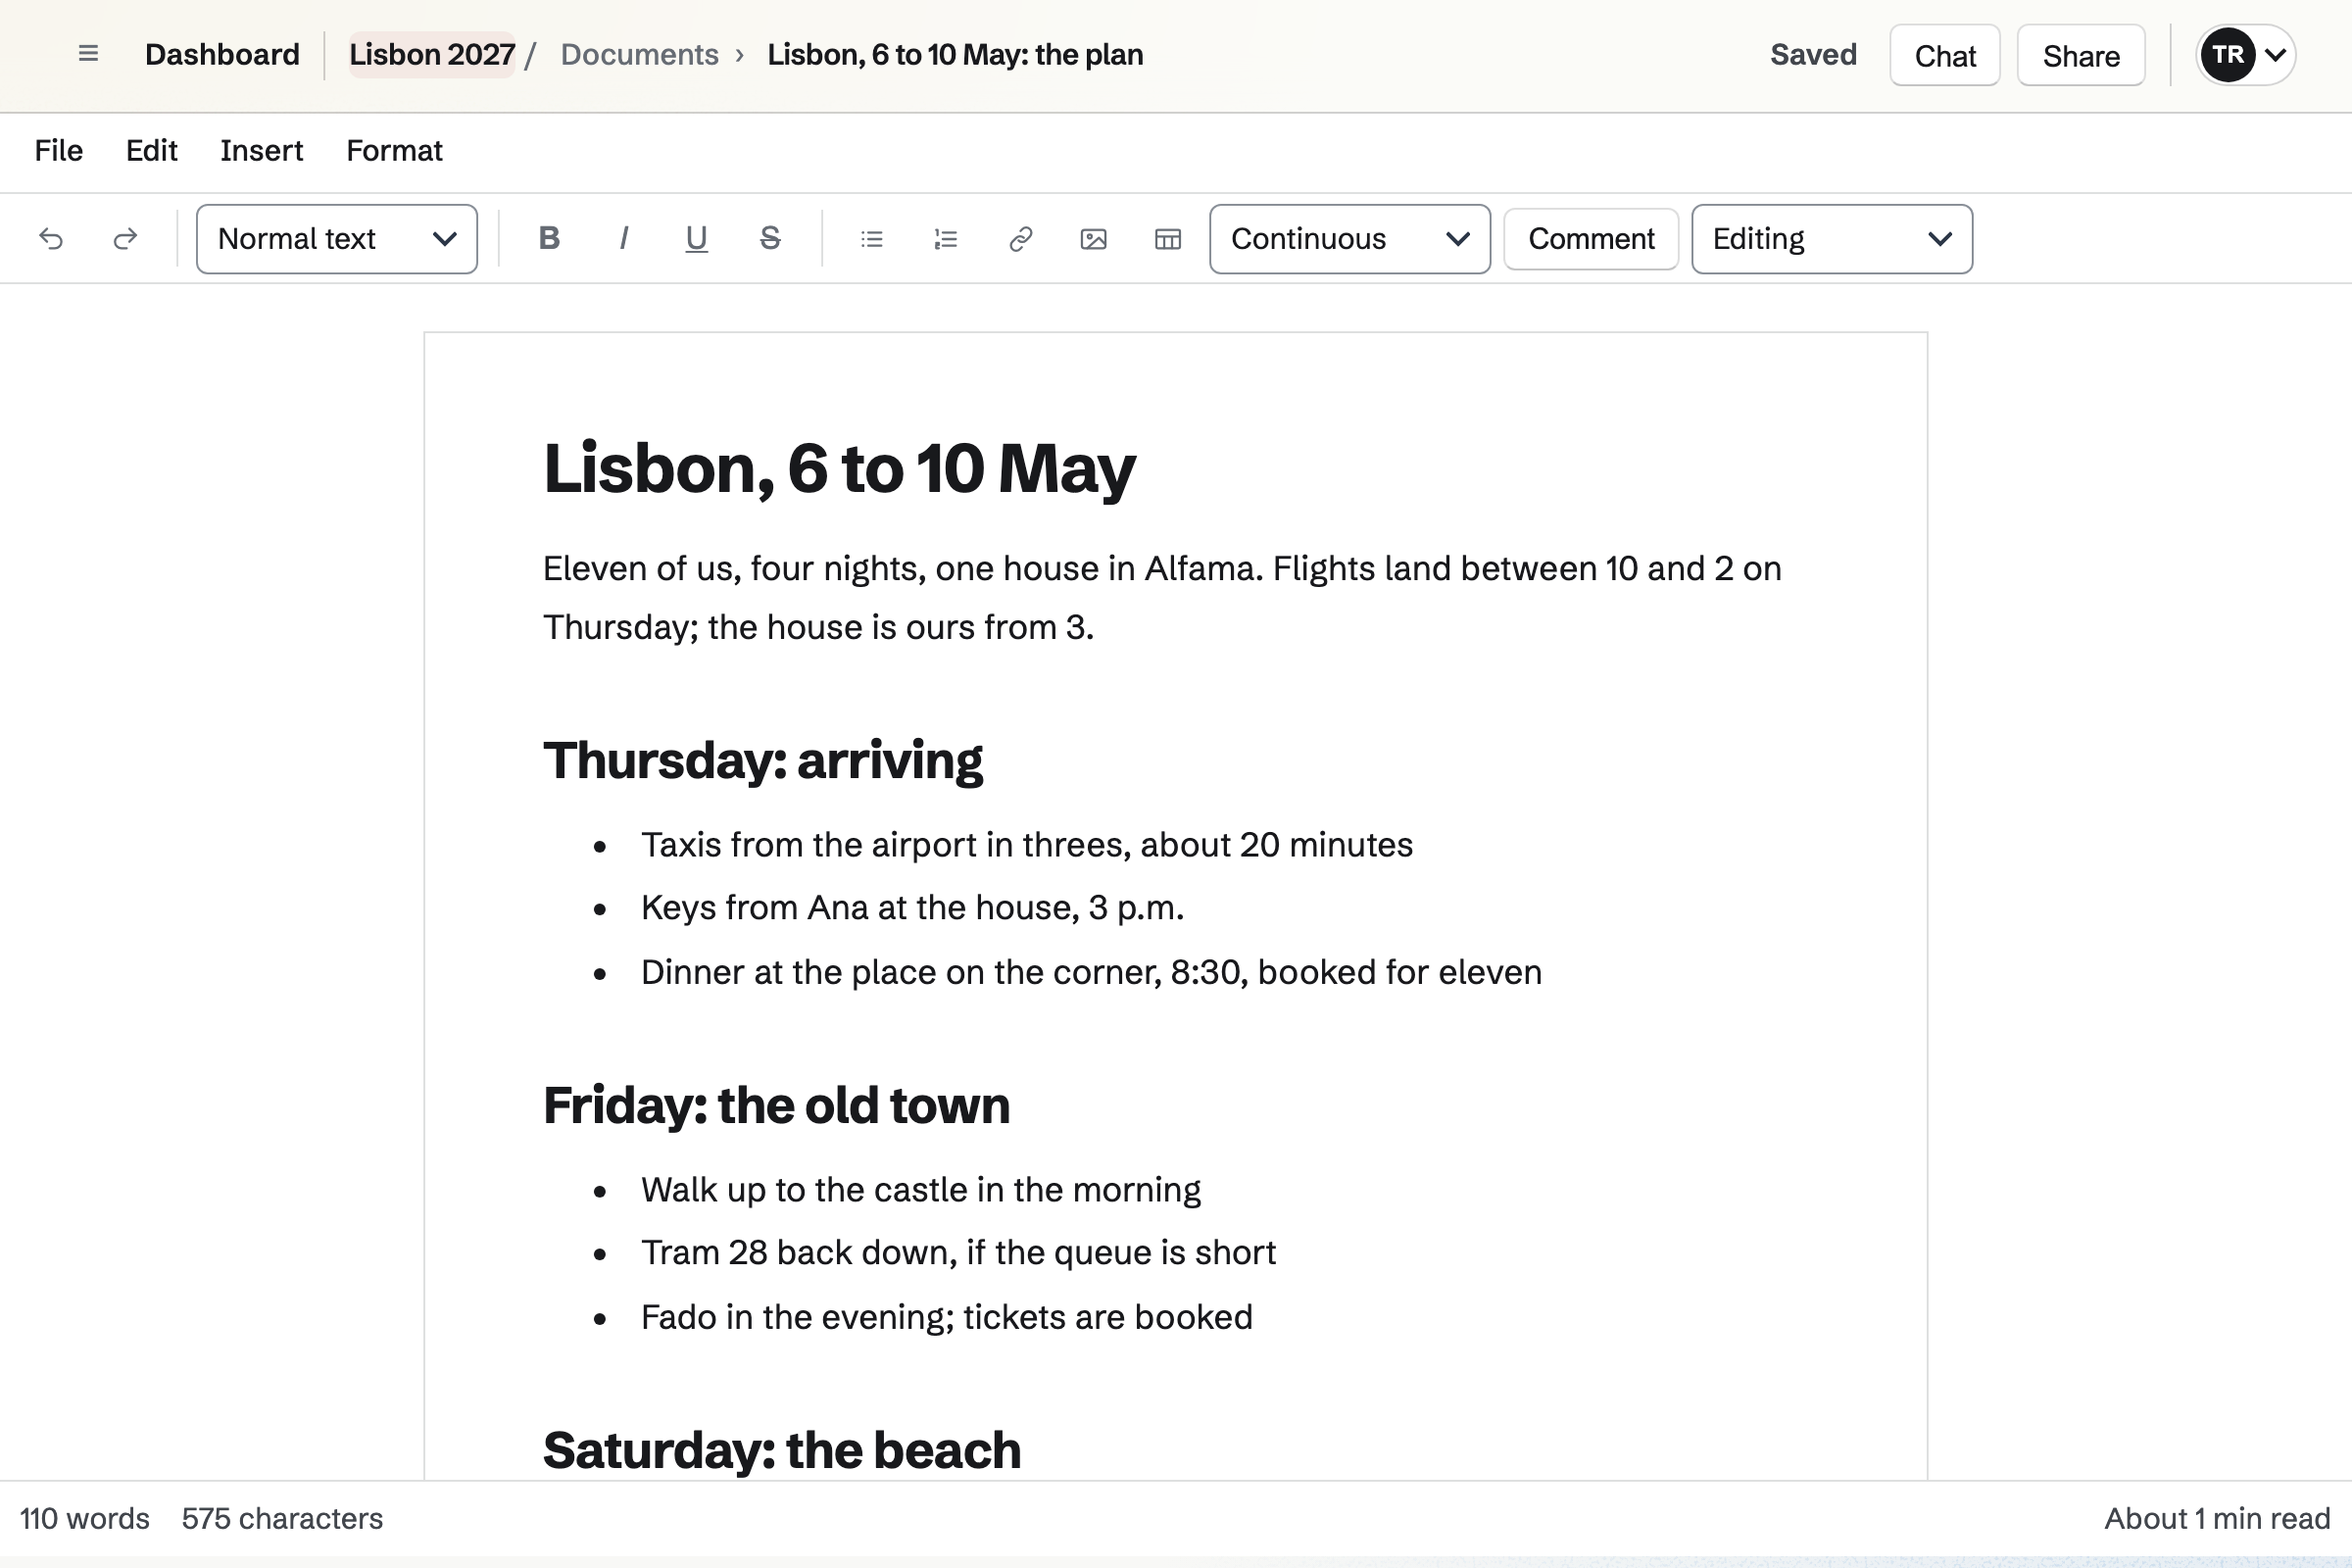2352x1568 pixels.
Task: Click the 'Lisbon, 6 to 10 May' heading
Action: coord(839,468)
